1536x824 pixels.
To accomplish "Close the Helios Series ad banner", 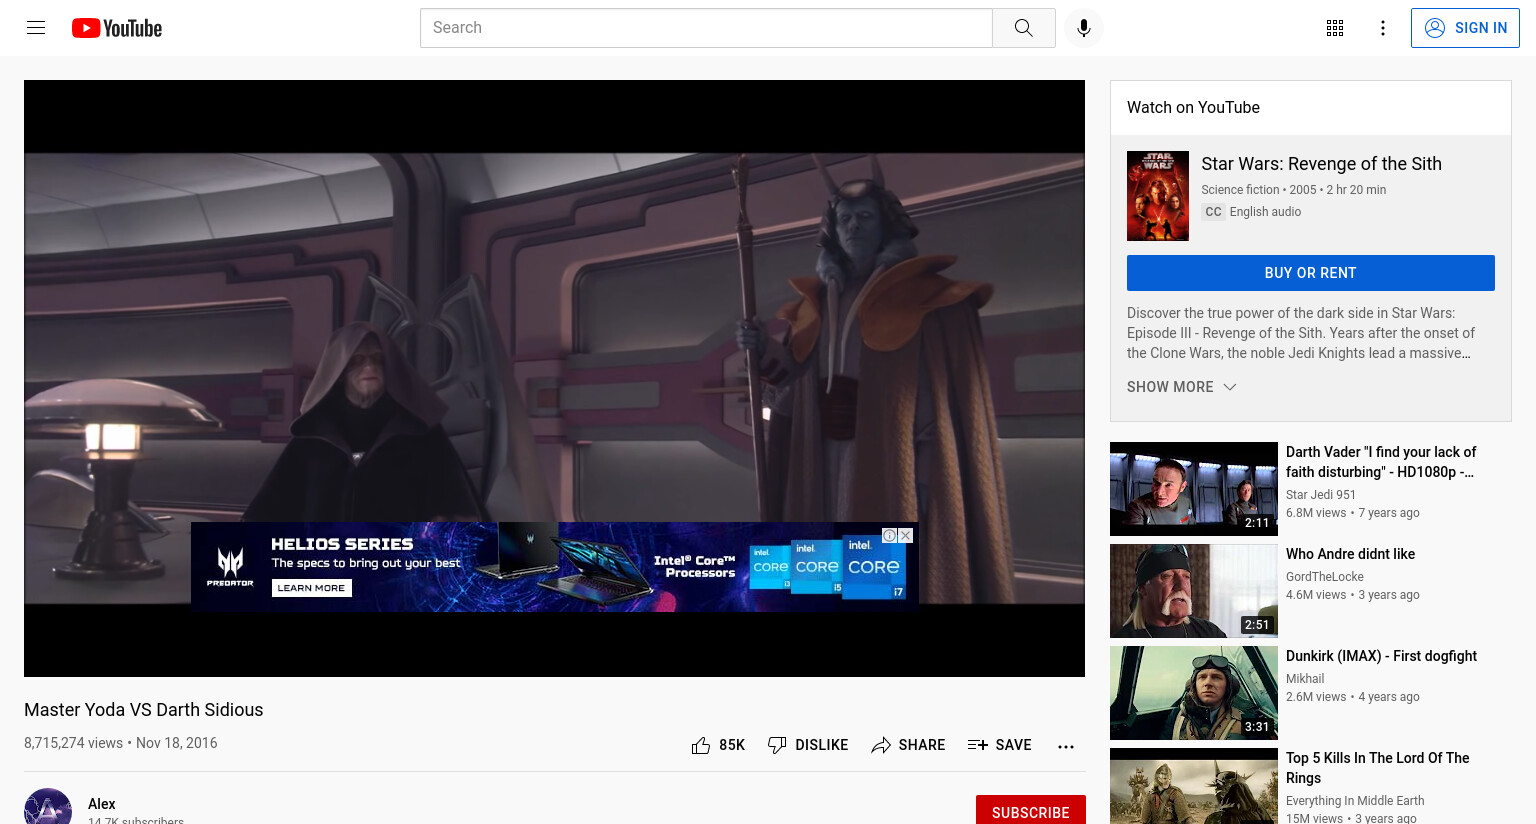I will click(x=905, y=535).
